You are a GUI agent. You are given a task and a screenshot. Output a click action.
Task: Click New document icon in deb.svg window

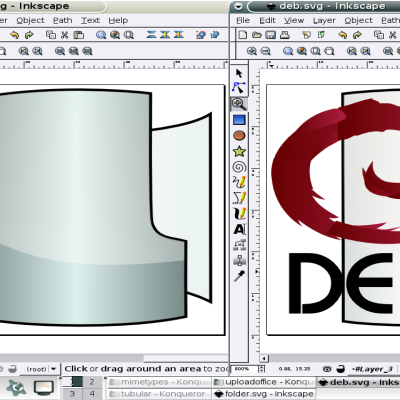(x=243, y=35)
